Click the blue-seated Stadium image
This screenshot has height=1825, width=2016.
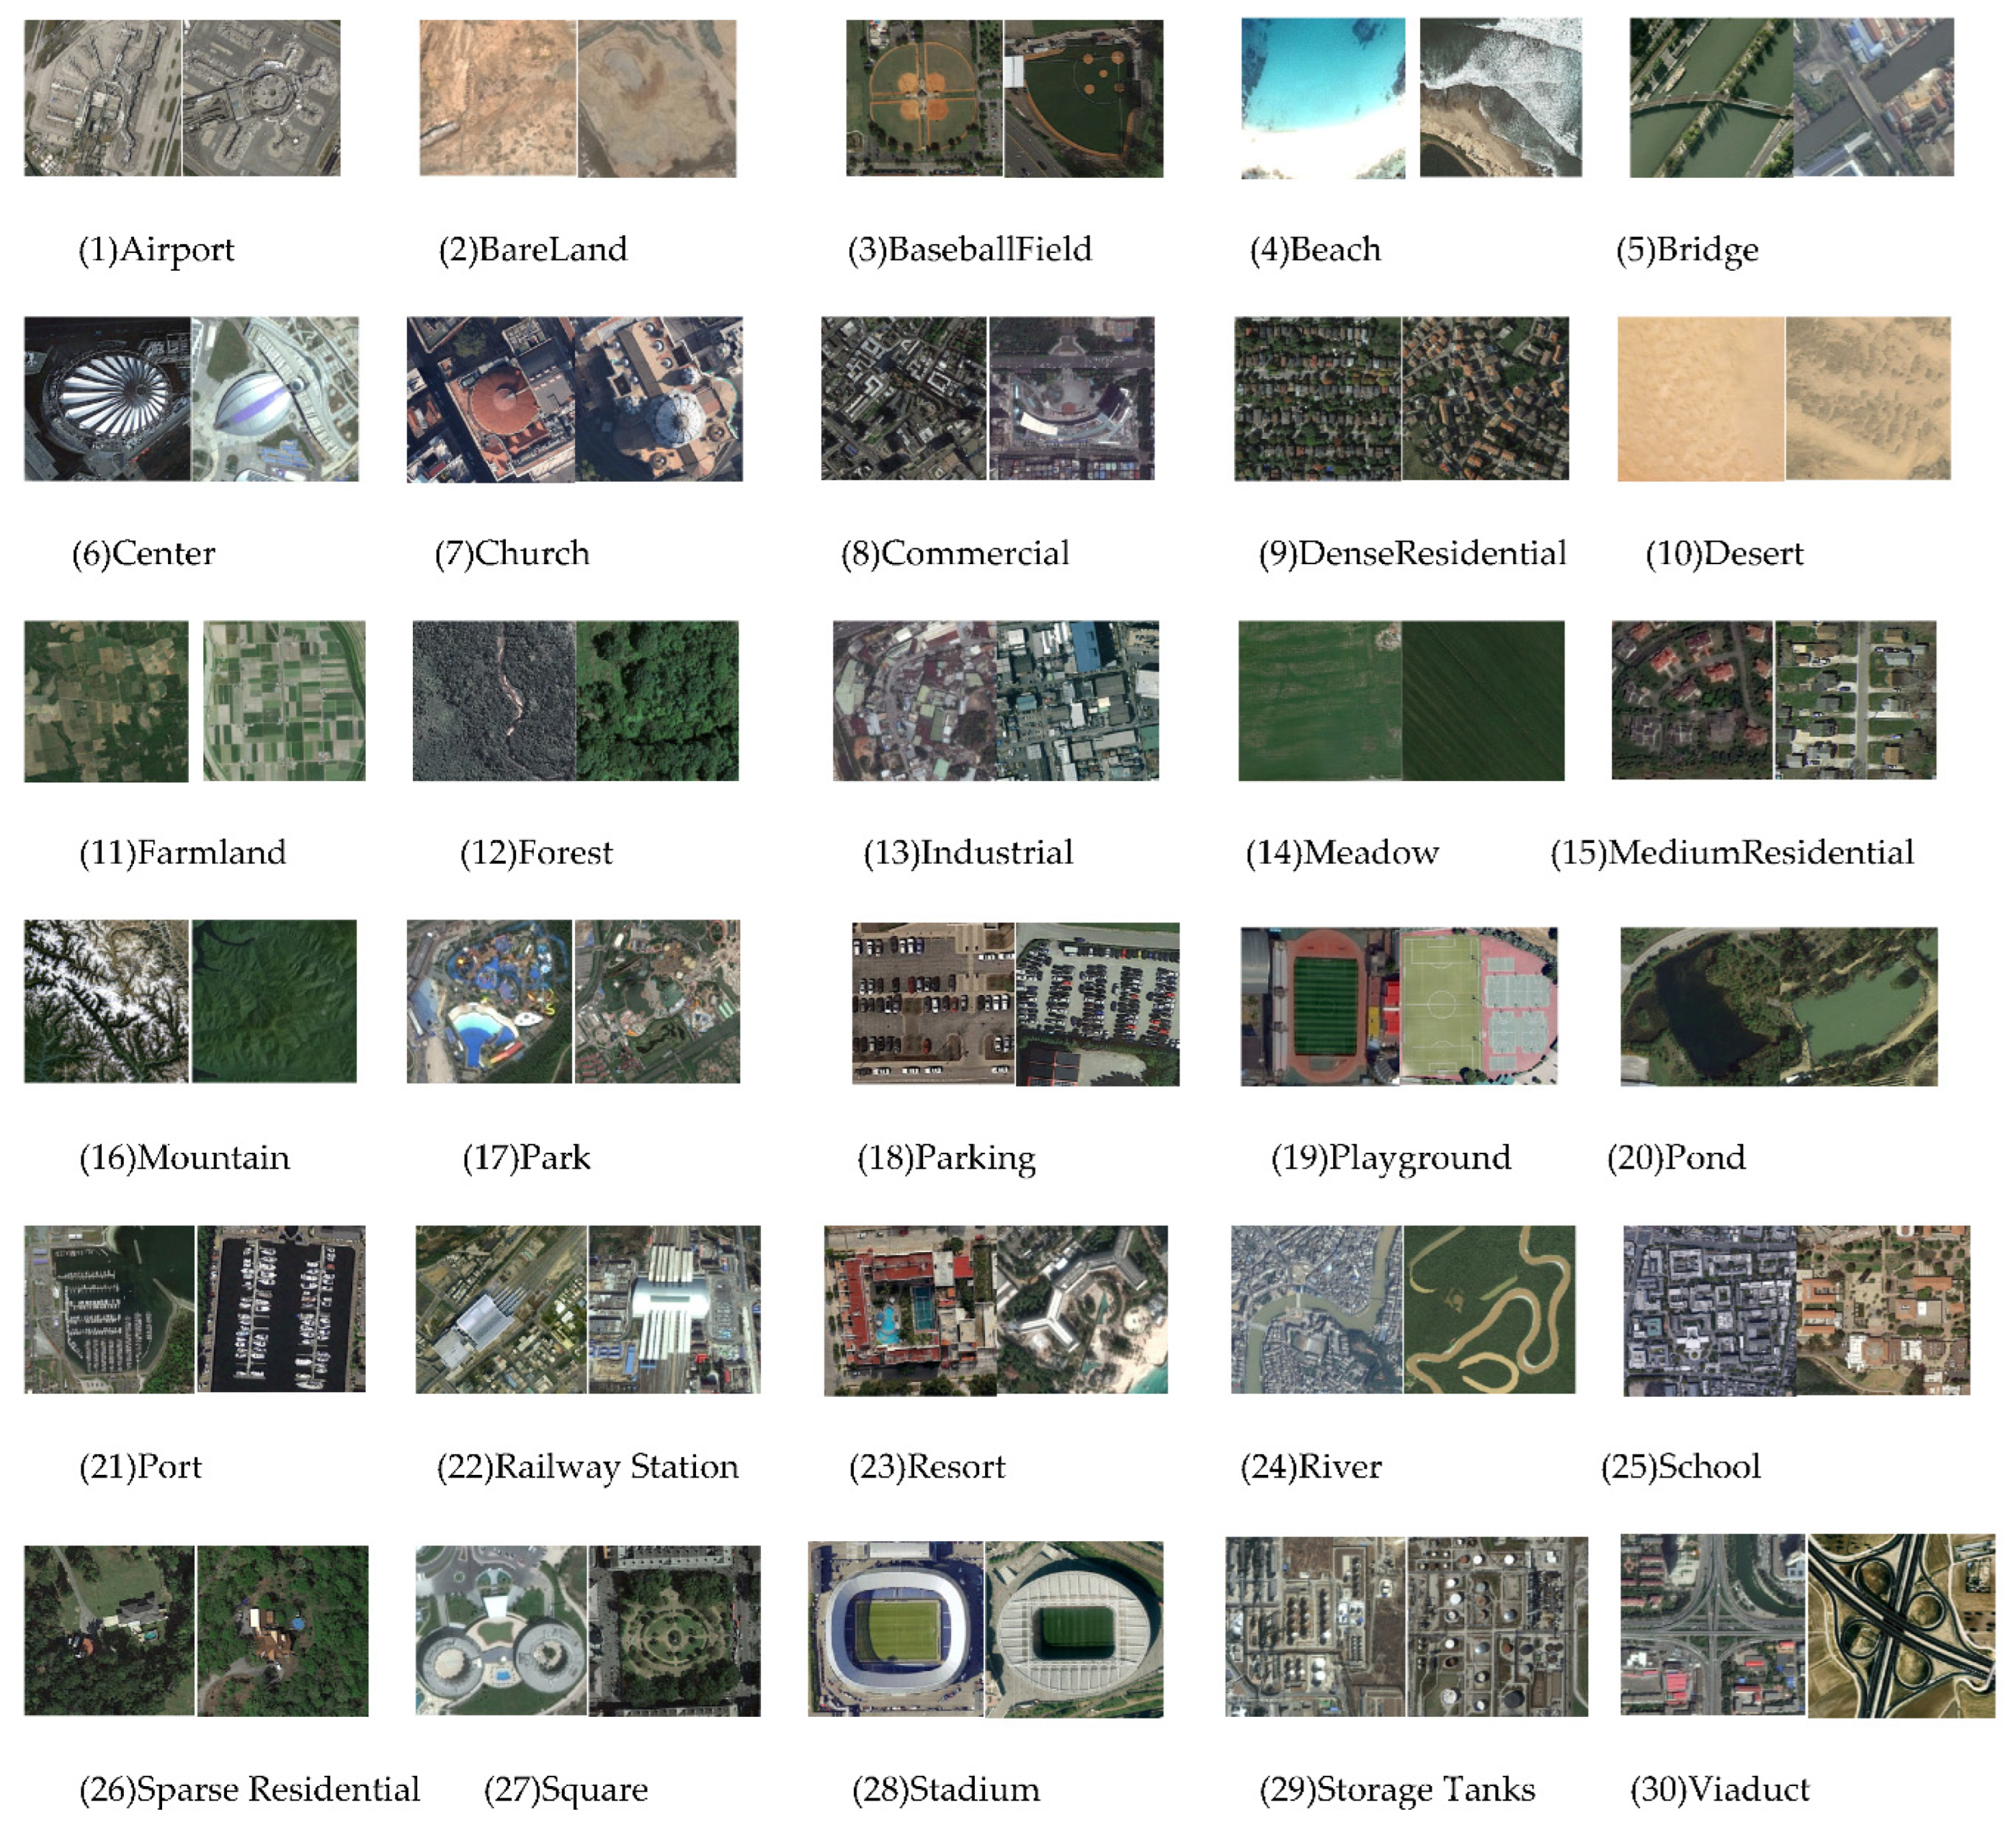point(896,1629)
